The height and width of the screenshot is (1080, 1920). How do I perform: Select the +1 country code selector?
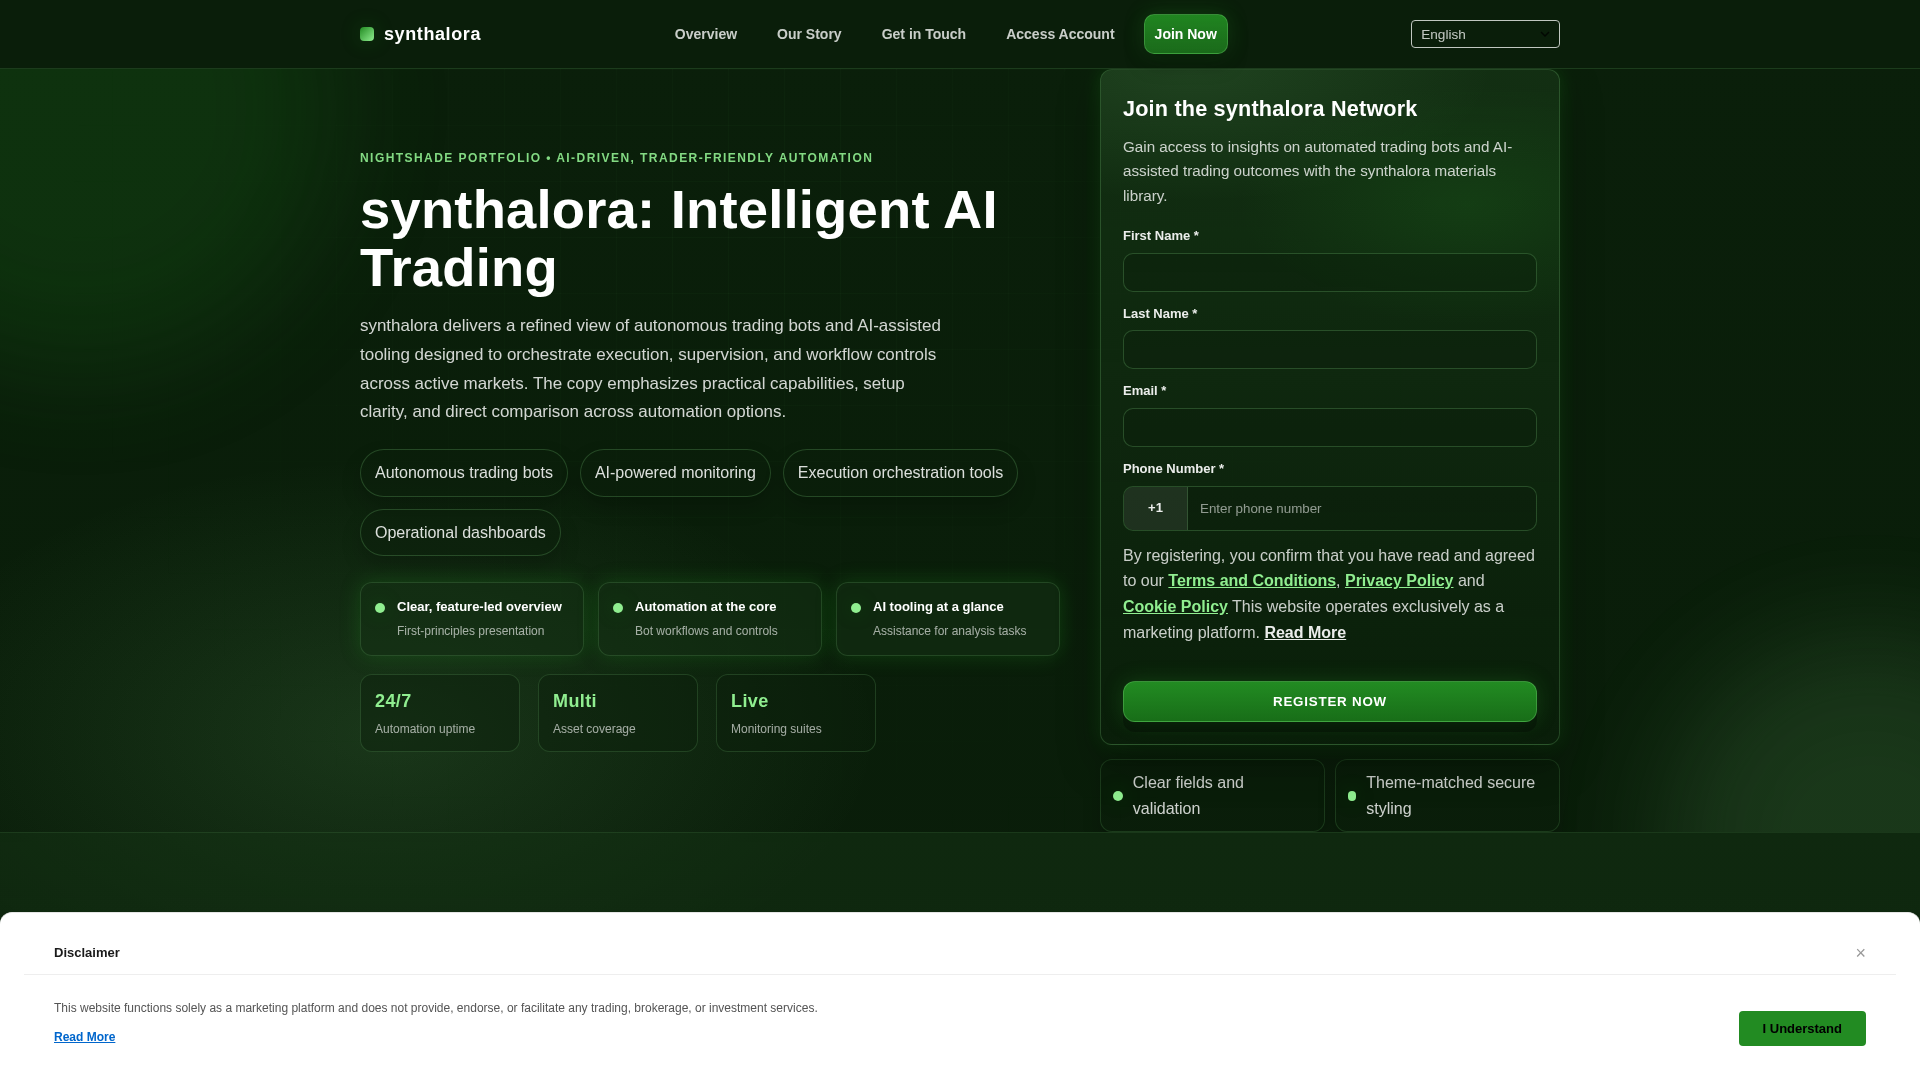click(1155, 508)
